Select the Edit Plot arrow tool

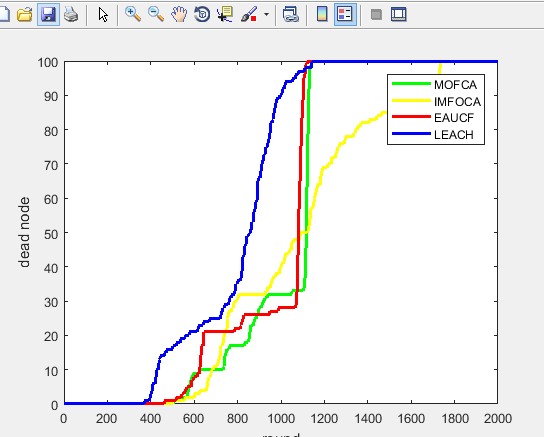click(x=103, y=15)
